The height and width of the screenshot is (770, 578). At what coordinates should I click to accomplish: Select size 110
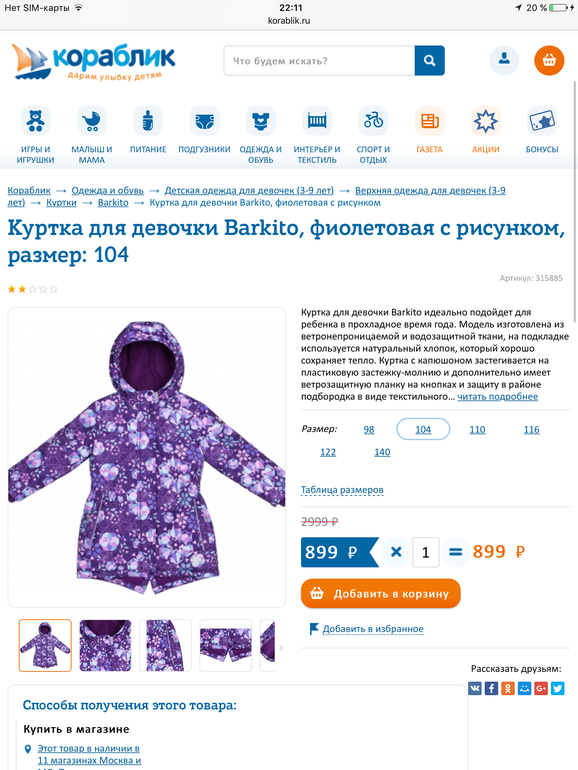[477, 430]
